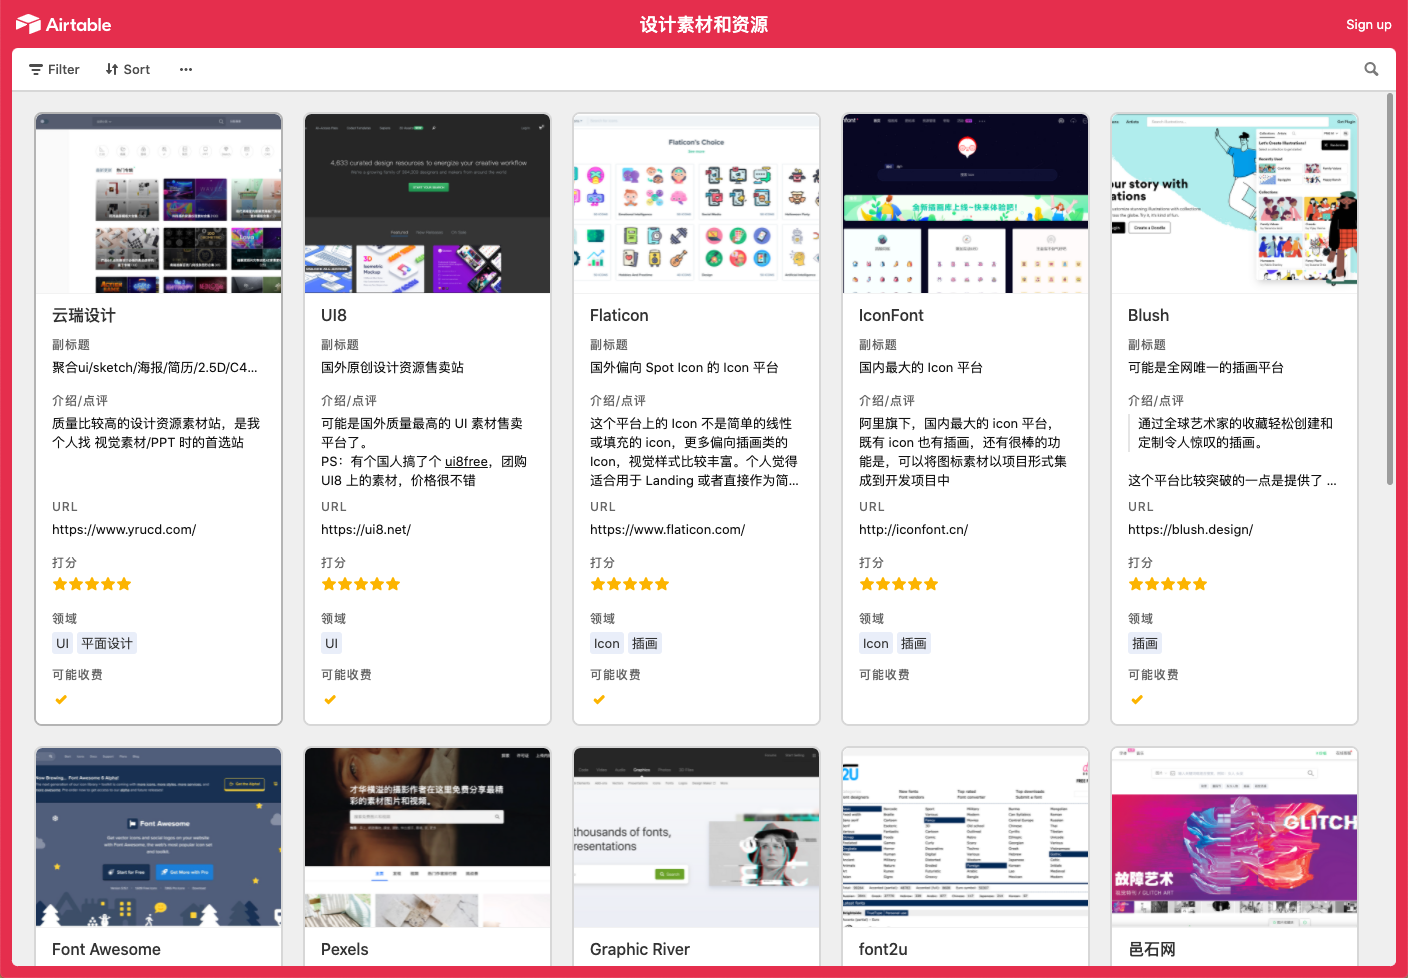Open the Font Awesome card thumbnail

158,837
